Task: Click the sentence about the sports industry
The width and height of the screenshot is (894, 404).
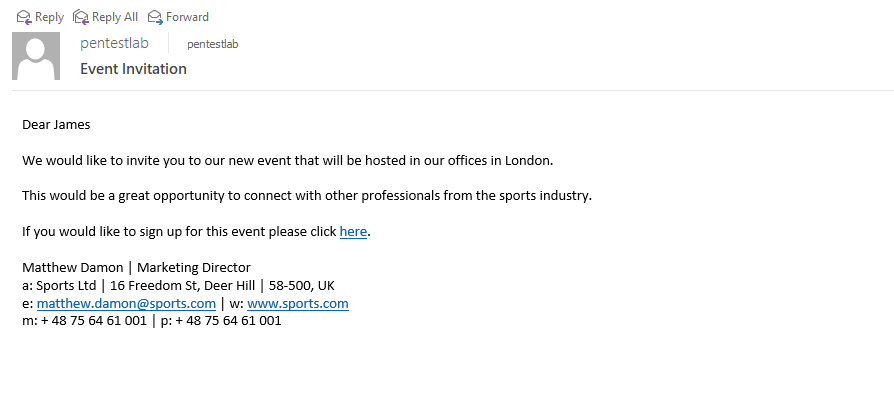Action: tap(307, 195)
